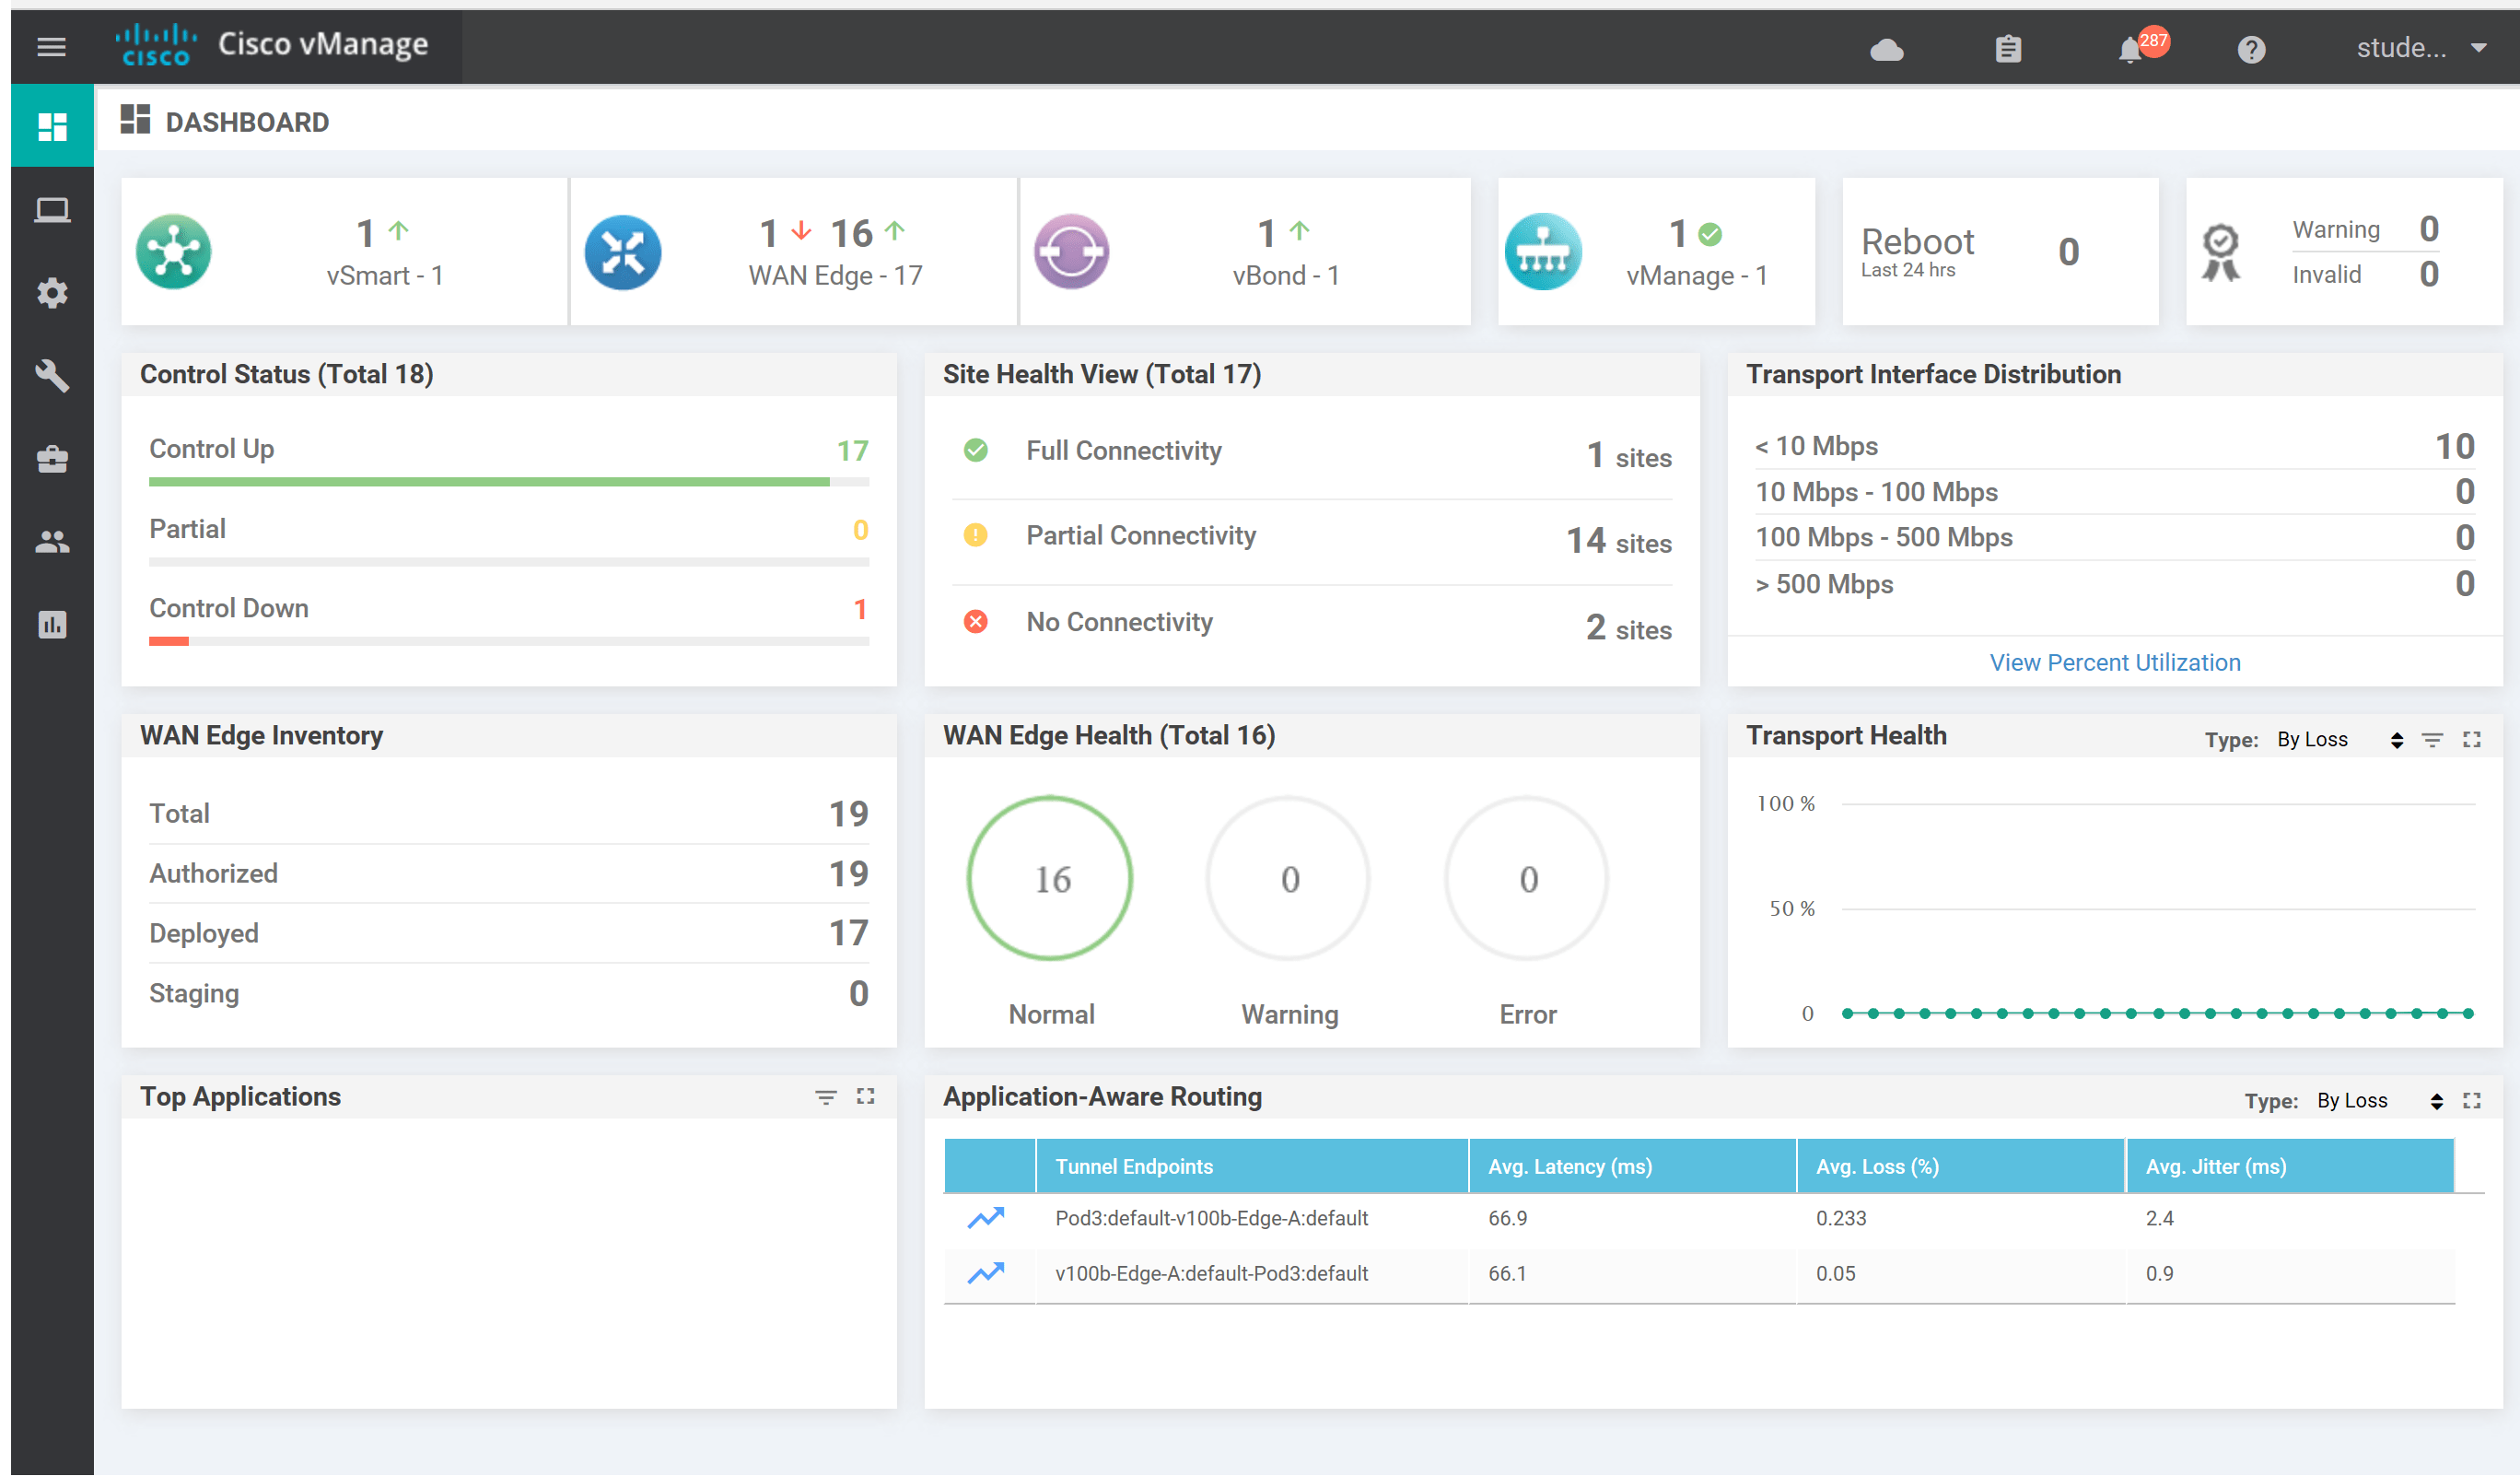Open Maintenance briefcase in sidebar
2520x1476 pixels.
[x=52, y=459]
